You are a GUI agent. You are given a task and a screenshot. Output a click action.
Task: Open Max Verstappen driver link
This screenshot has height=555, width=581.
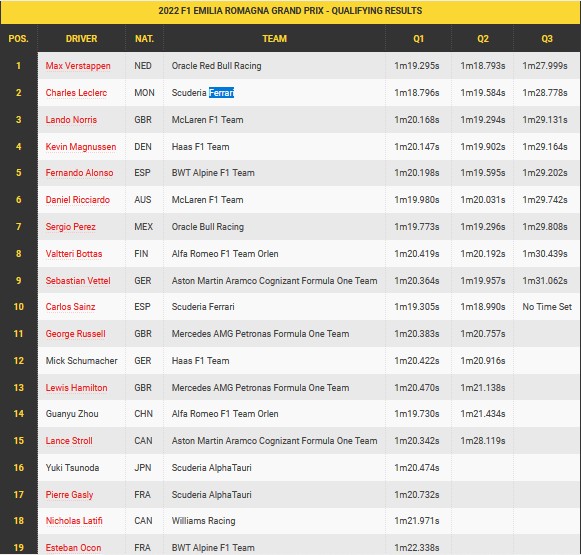pyautogui.click(x=78, y=66)
